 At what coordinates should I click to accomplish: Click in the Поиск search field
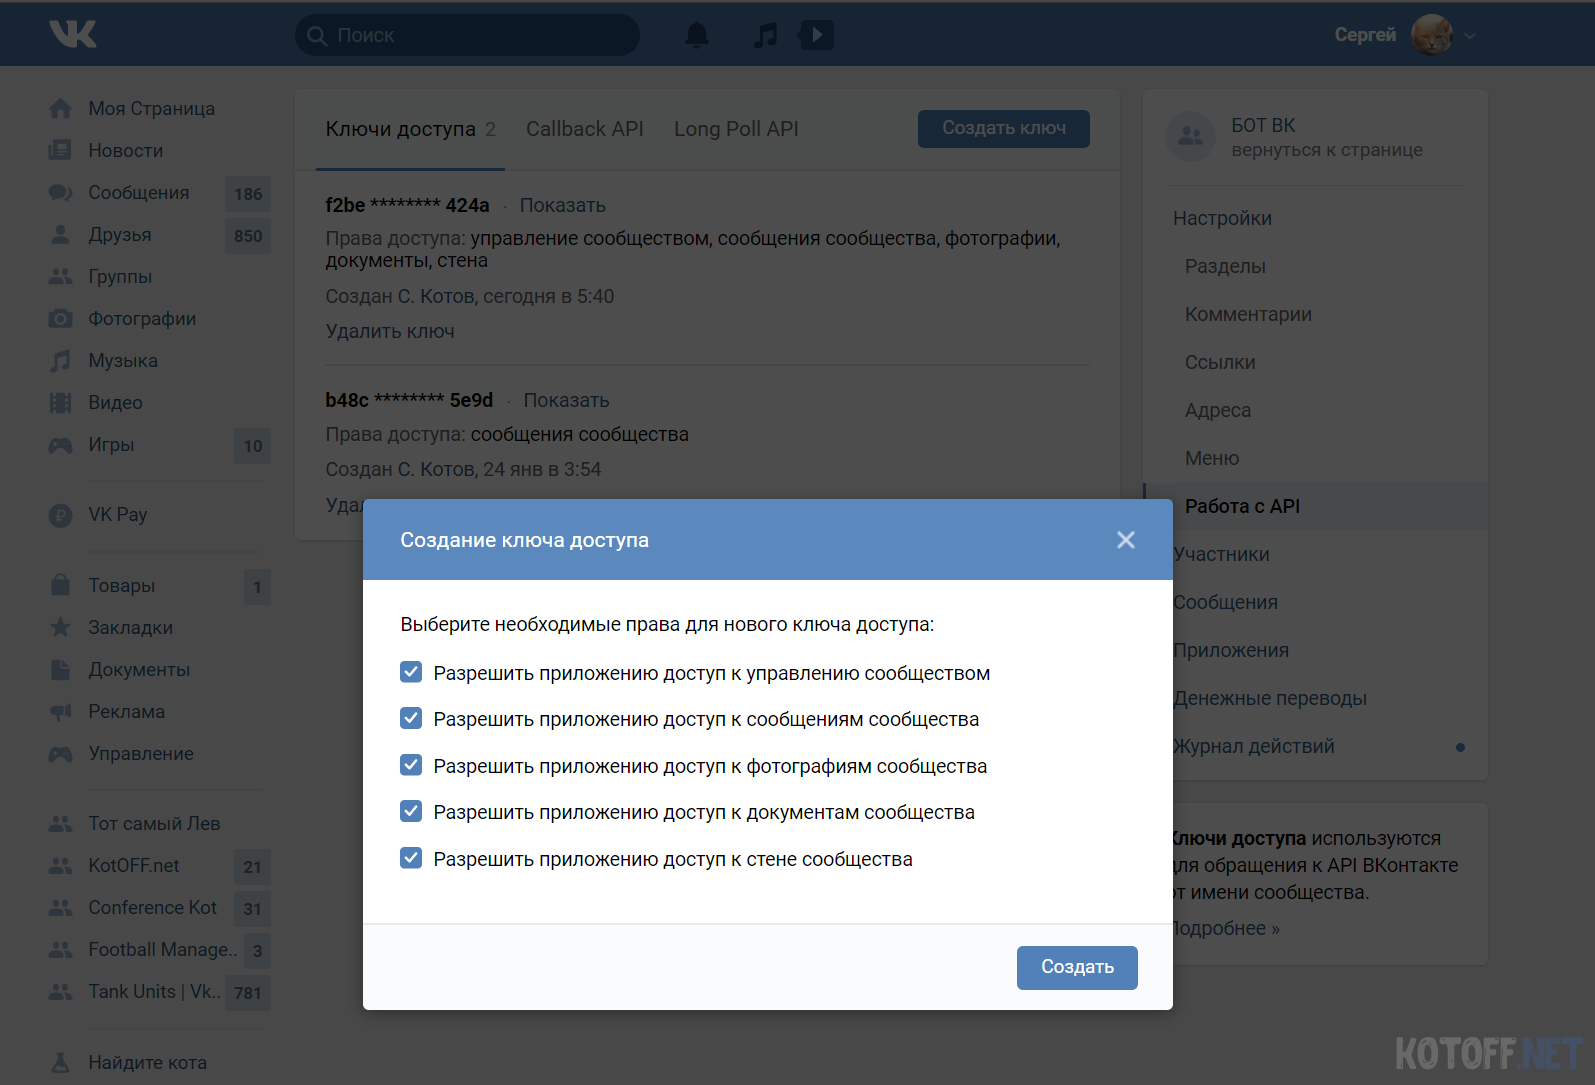tap(480, 36)
